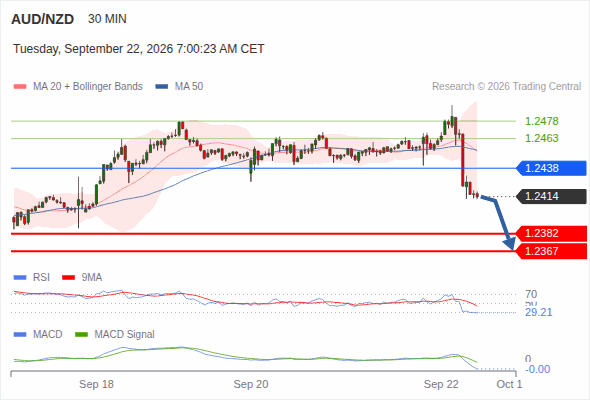This screenshot has height=400, width=590.
Task: Click the black 1.2414 current price tag
Action: [551, 196]
